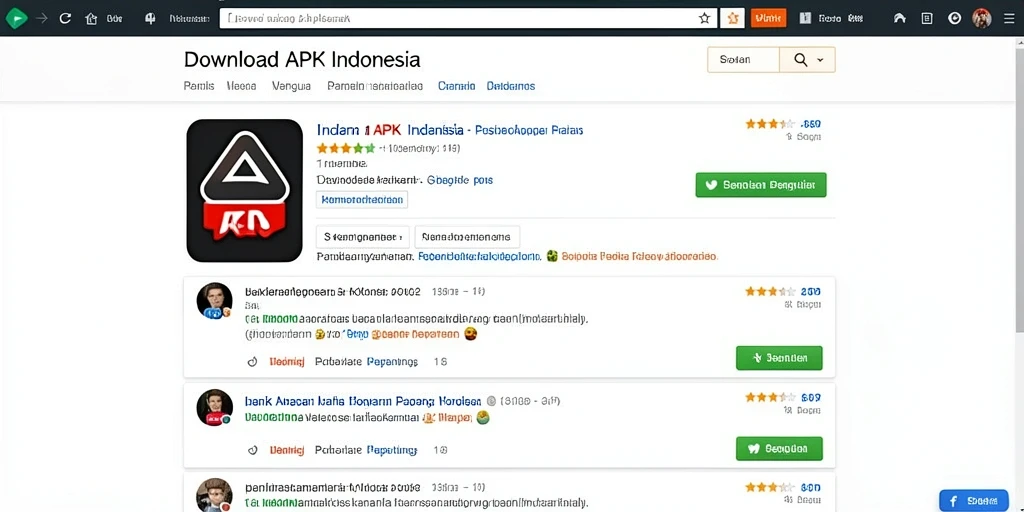Click the green emoji icon in the app card
Viewport: 1024px width, 512px height.
[552, 256]
